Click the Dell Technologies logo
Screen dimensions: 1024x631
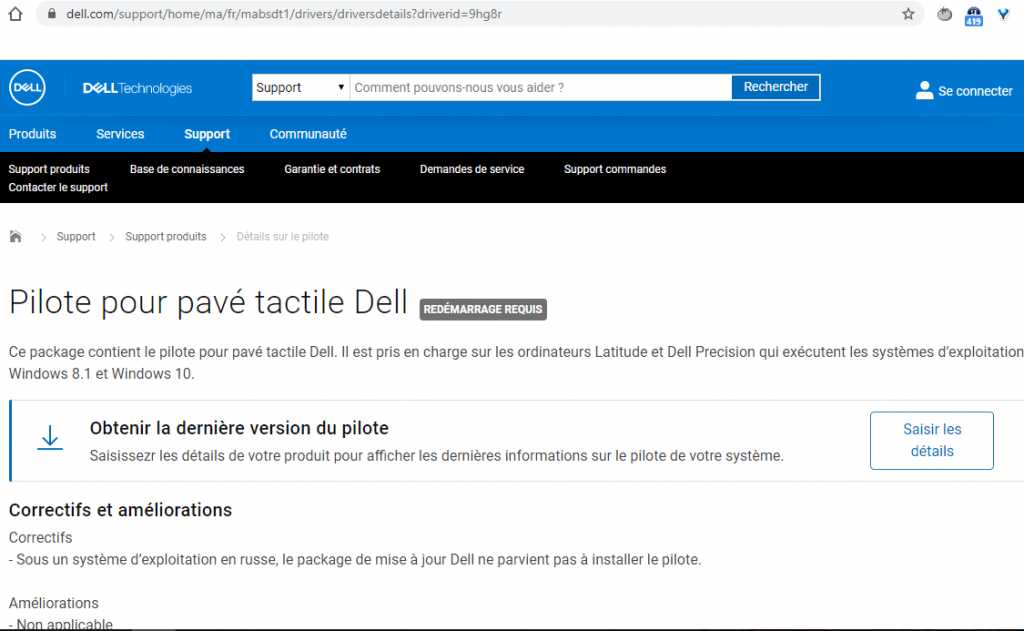tap(137, 89)
